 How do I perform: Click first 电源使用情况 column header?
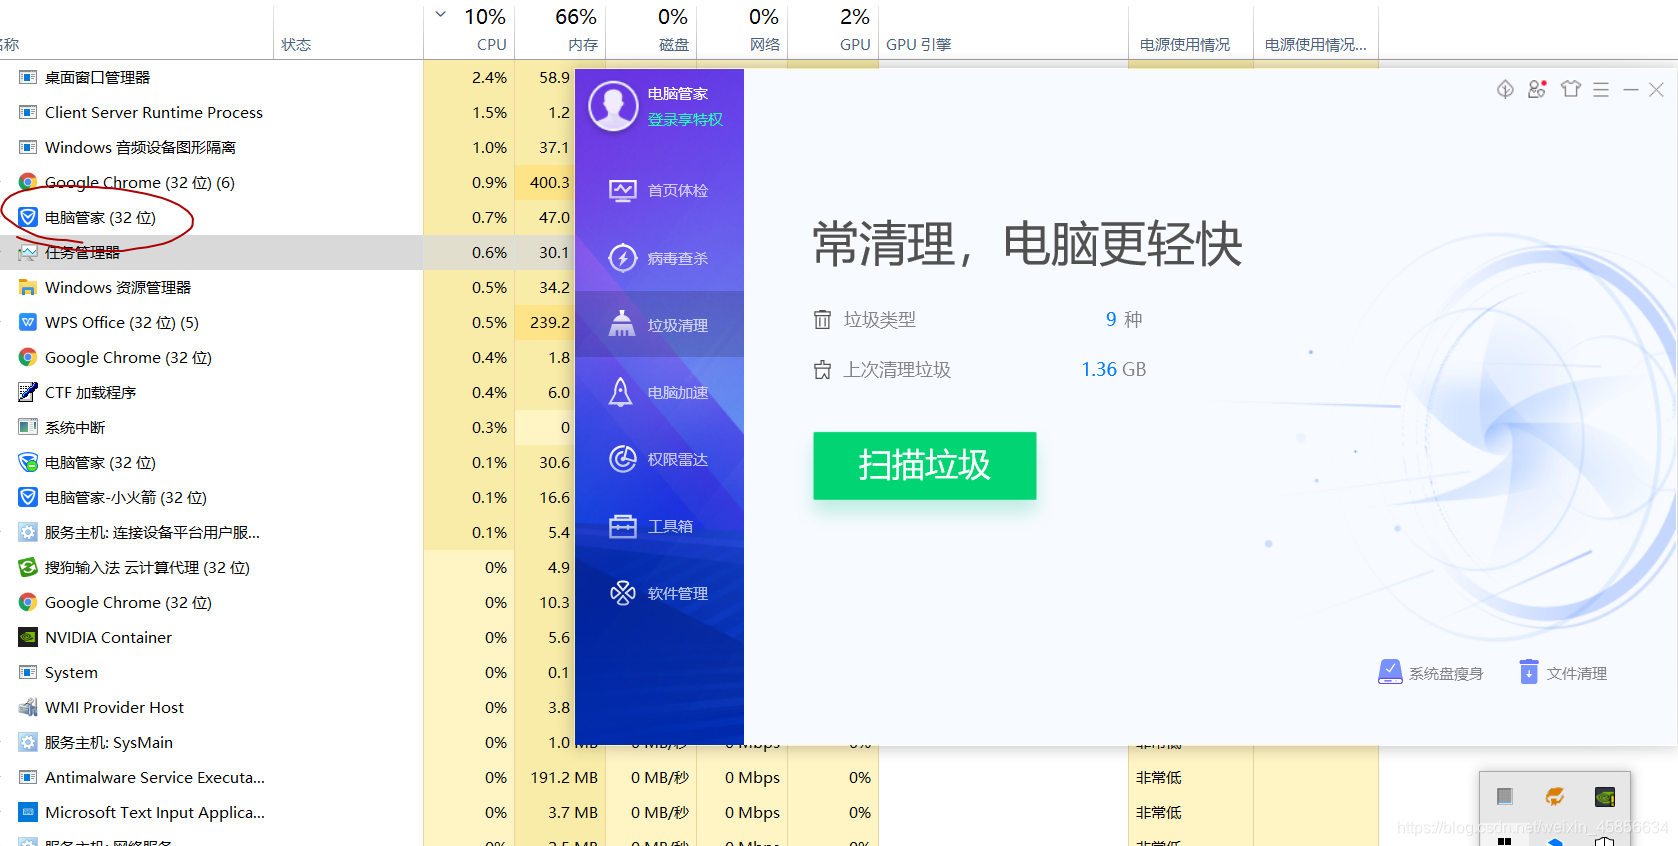pos(1191,30)
